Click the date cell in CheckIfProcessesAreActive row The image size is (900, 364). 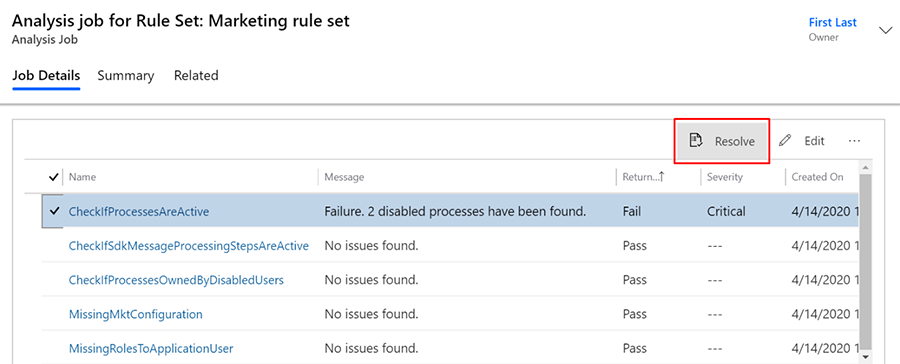click(x=825, y=211)
